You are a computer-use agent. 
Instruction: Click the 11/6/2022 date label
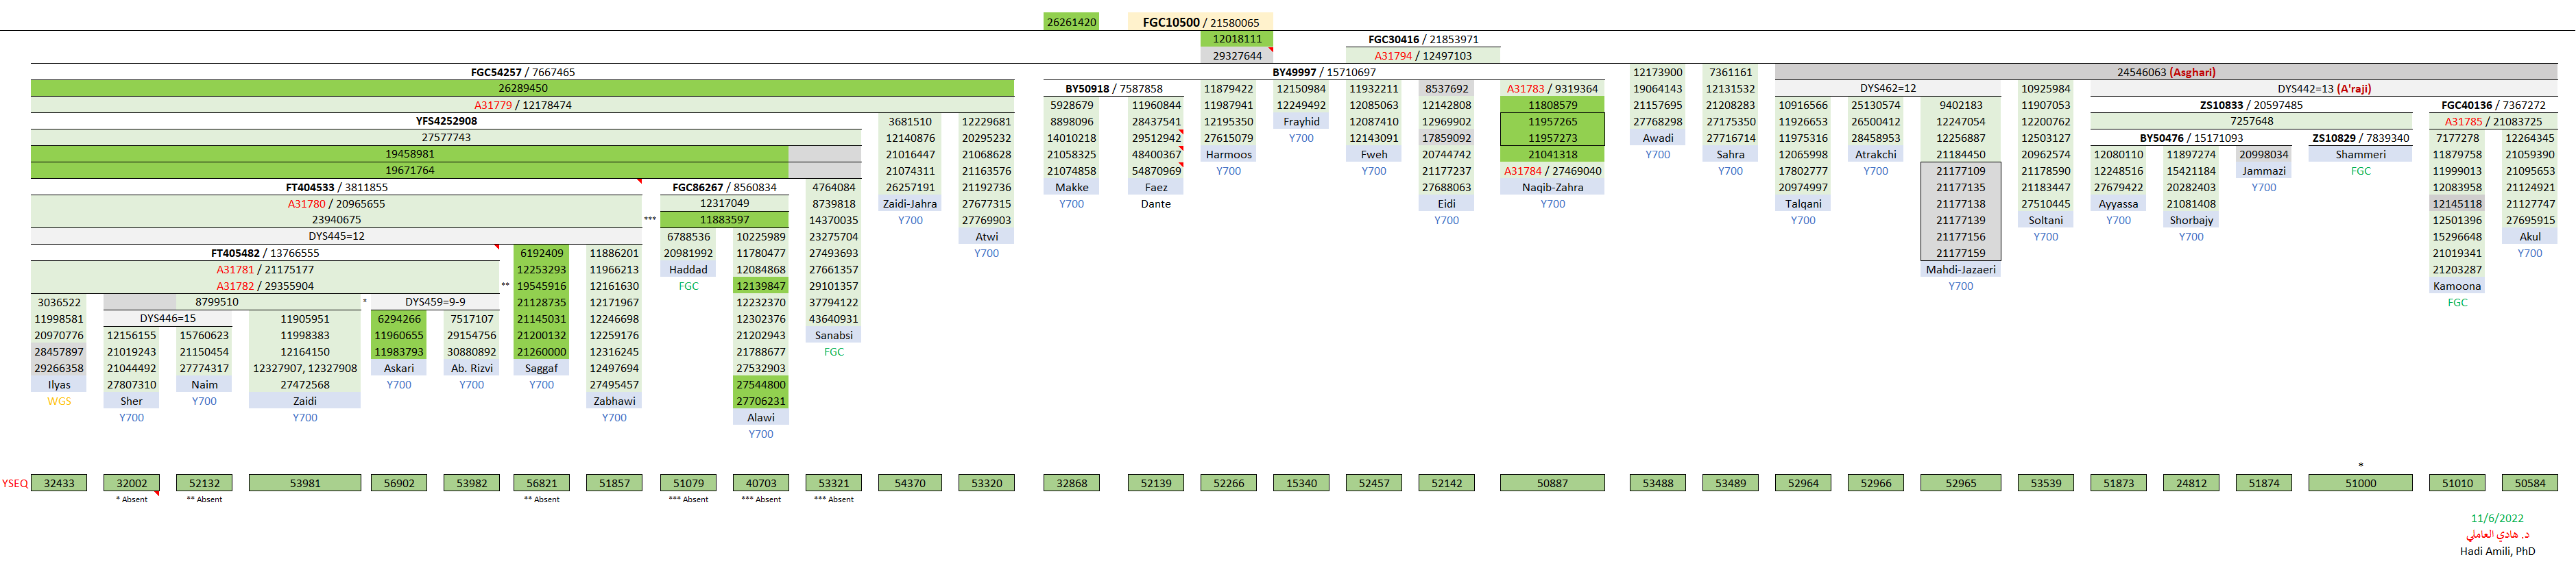2497,518
